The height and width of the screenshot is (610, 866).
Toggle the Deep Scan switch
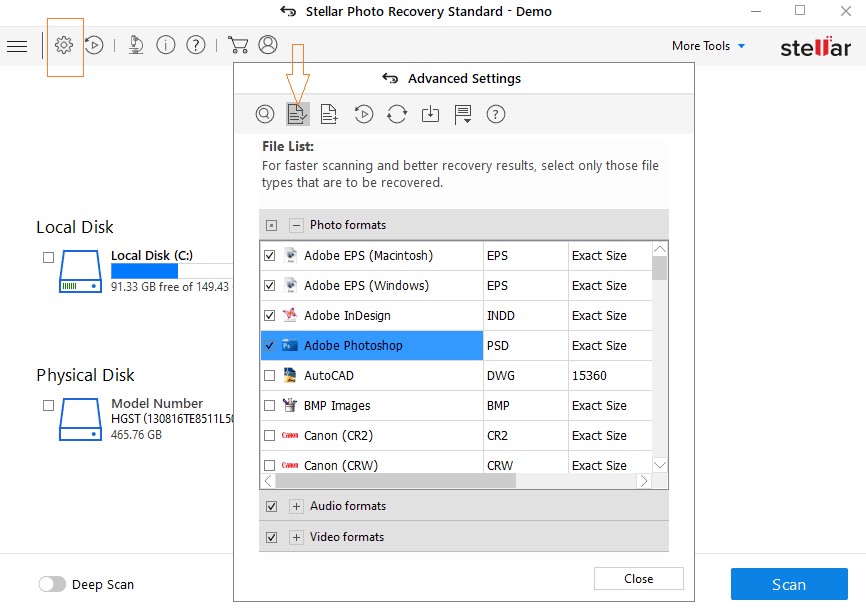52,584
